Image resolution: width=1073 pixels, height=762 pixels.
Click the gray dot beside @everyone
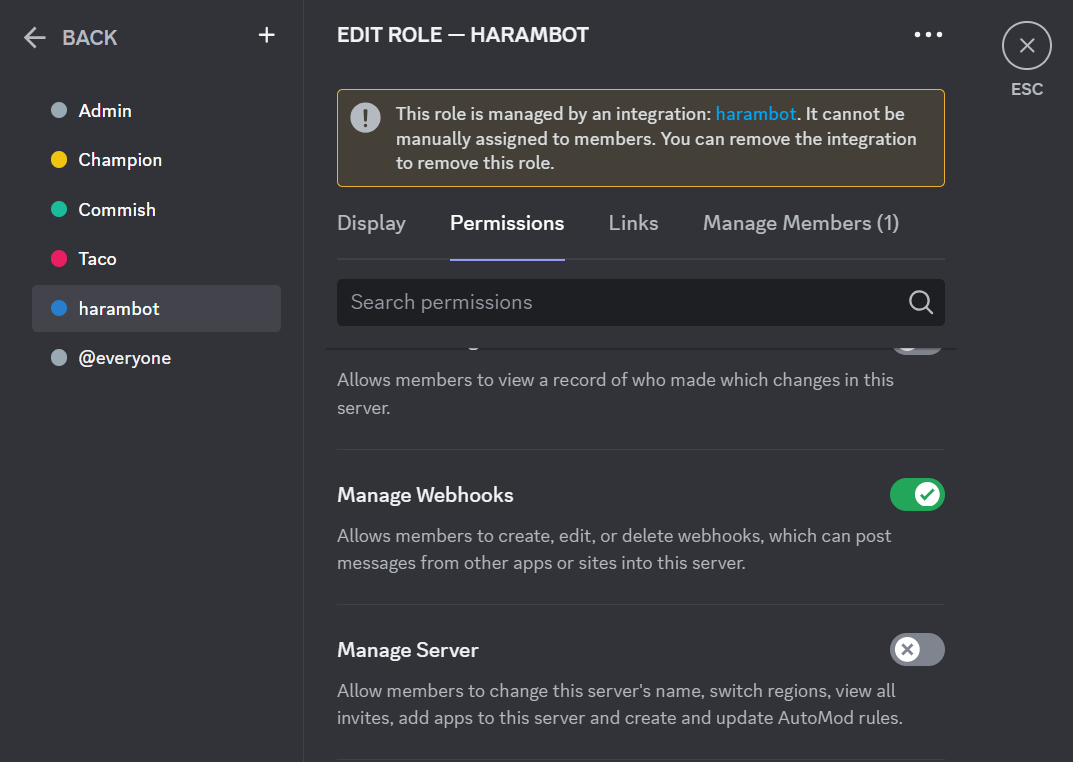[59, 358]
